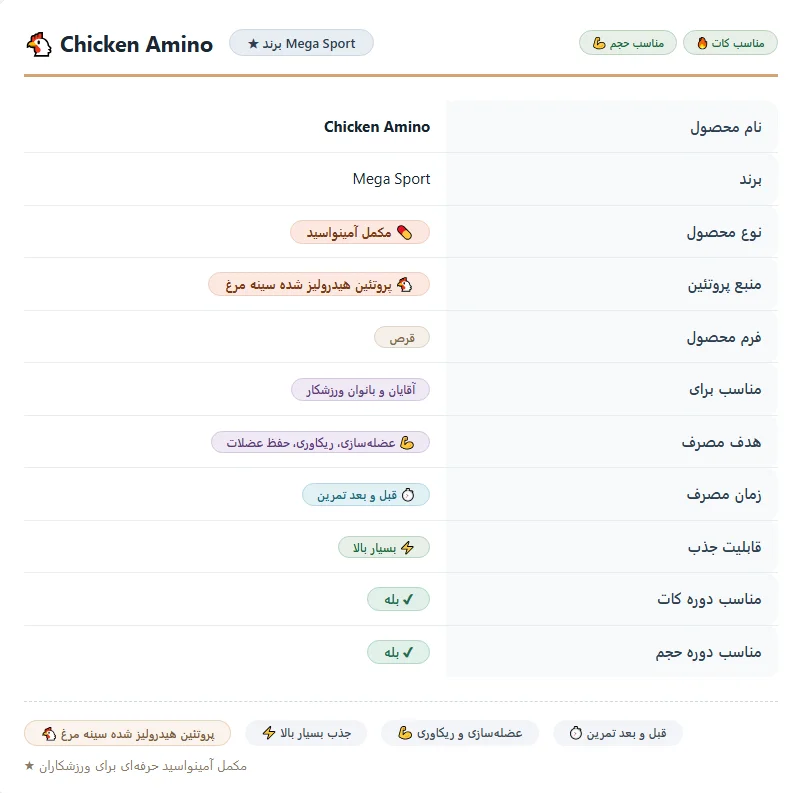
Task: Click the checkmark بله badge for مناسب دوره کات
Action: pyautogui.click(x=398, y=600)
